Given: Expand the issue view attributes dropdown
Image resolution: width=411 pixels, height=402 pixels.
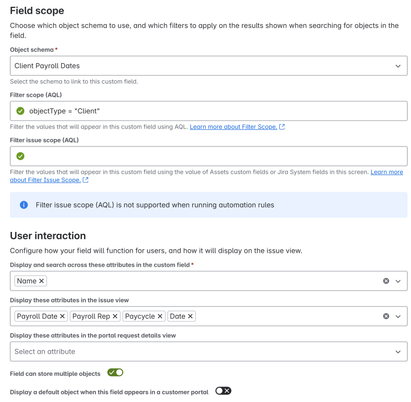Looking at the screenshot, I should tap(398, 316).
